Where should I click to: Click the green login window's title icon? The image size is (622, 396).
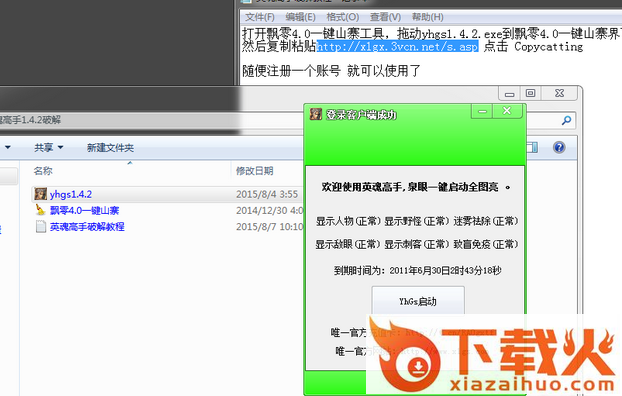pyautogui.click(x=316, y=114)
